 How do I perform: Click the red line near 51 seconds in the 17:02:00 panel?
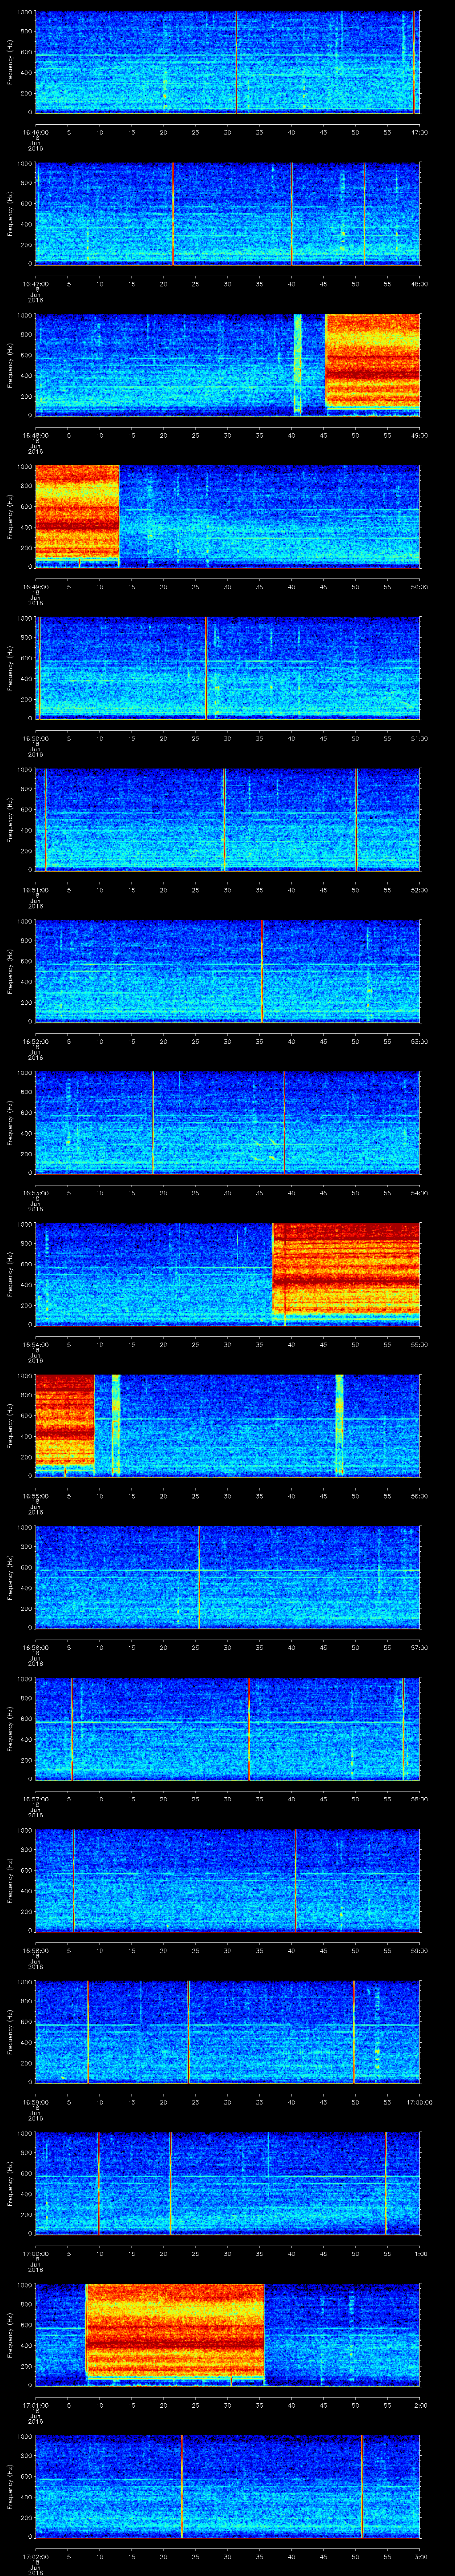coord(362,2486)
